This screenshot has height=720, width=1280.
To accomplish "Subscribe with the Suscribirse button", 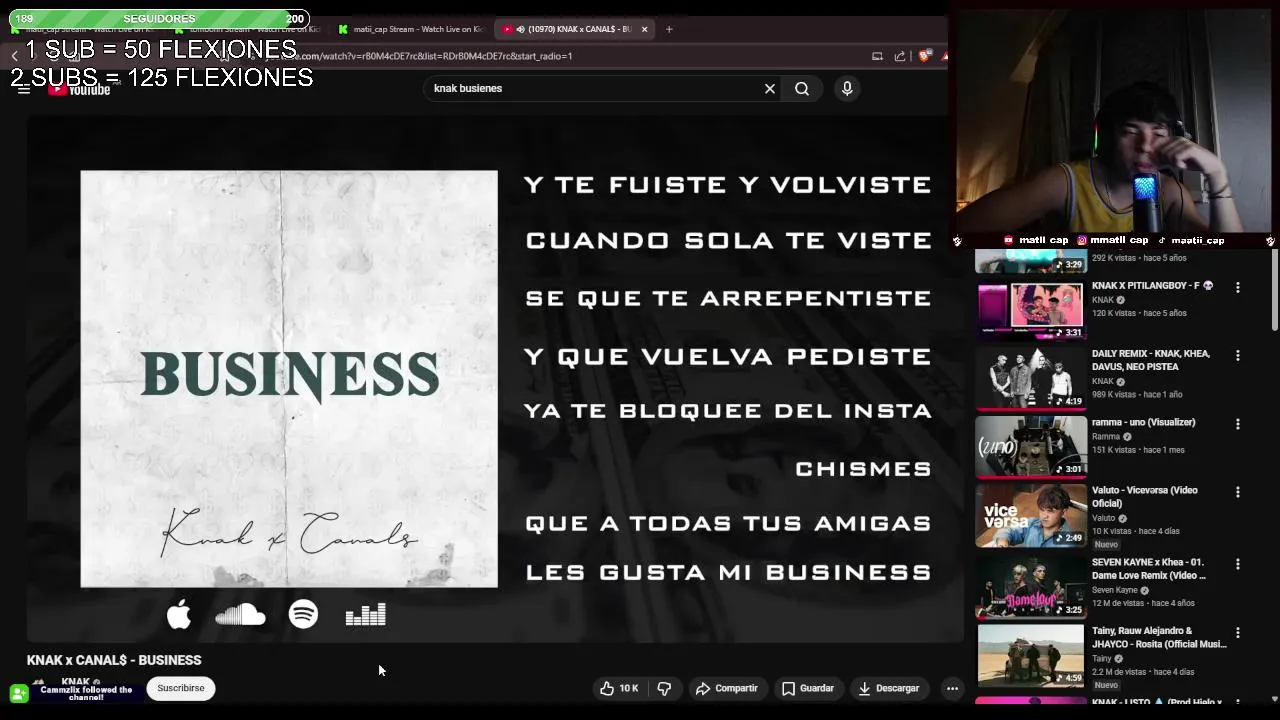I will pos(180,688).
